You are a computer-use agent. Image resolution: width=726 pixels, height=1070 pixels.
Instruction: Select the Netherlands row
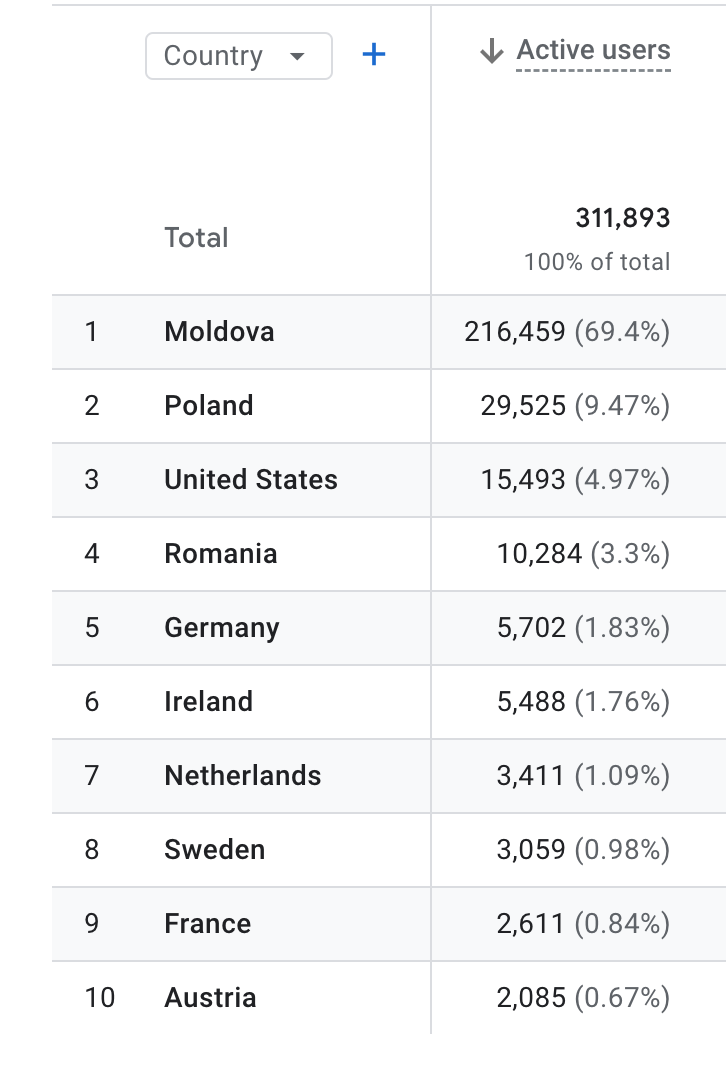[x=242, y=776]
